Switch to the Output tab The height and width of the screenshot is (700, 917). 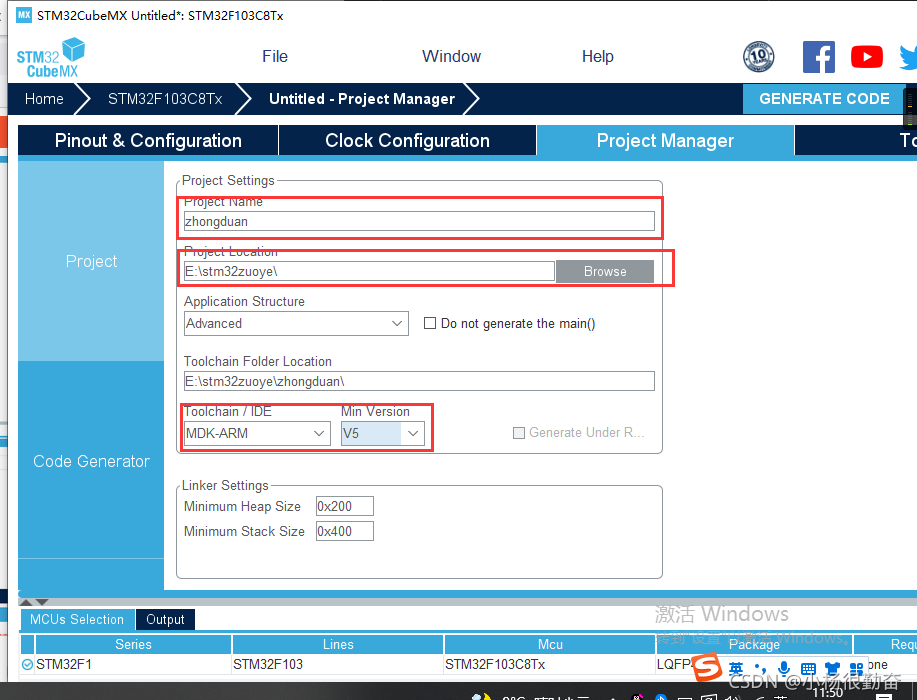point(166,619)
